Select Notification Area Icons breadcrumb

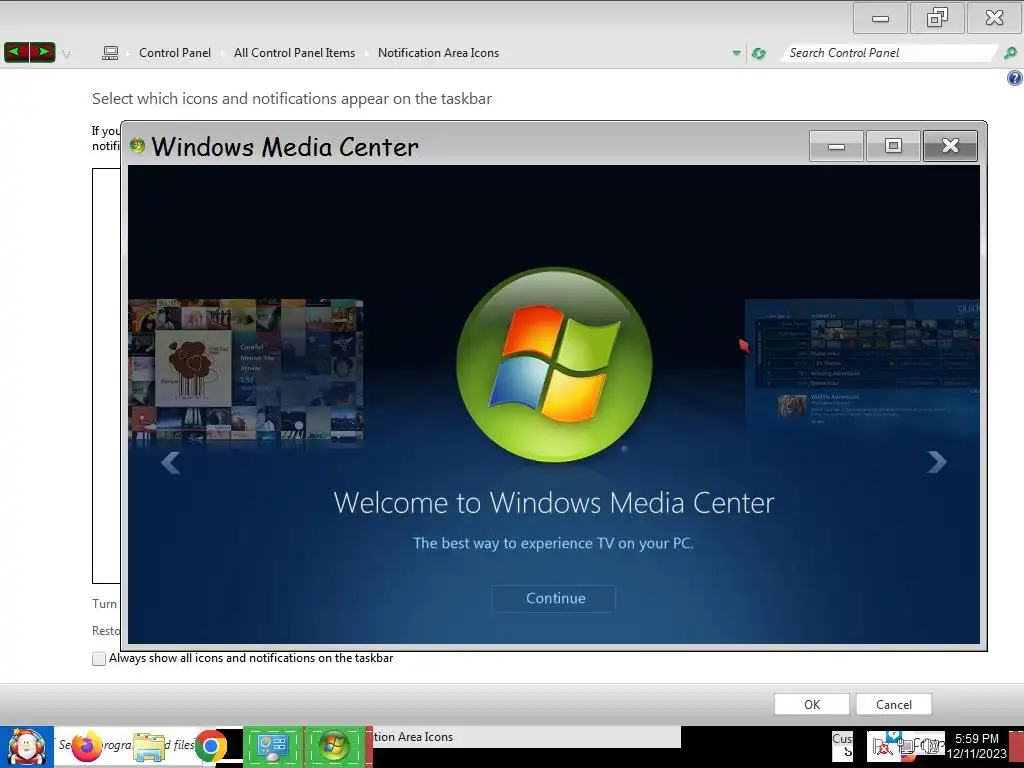(438, 53)
